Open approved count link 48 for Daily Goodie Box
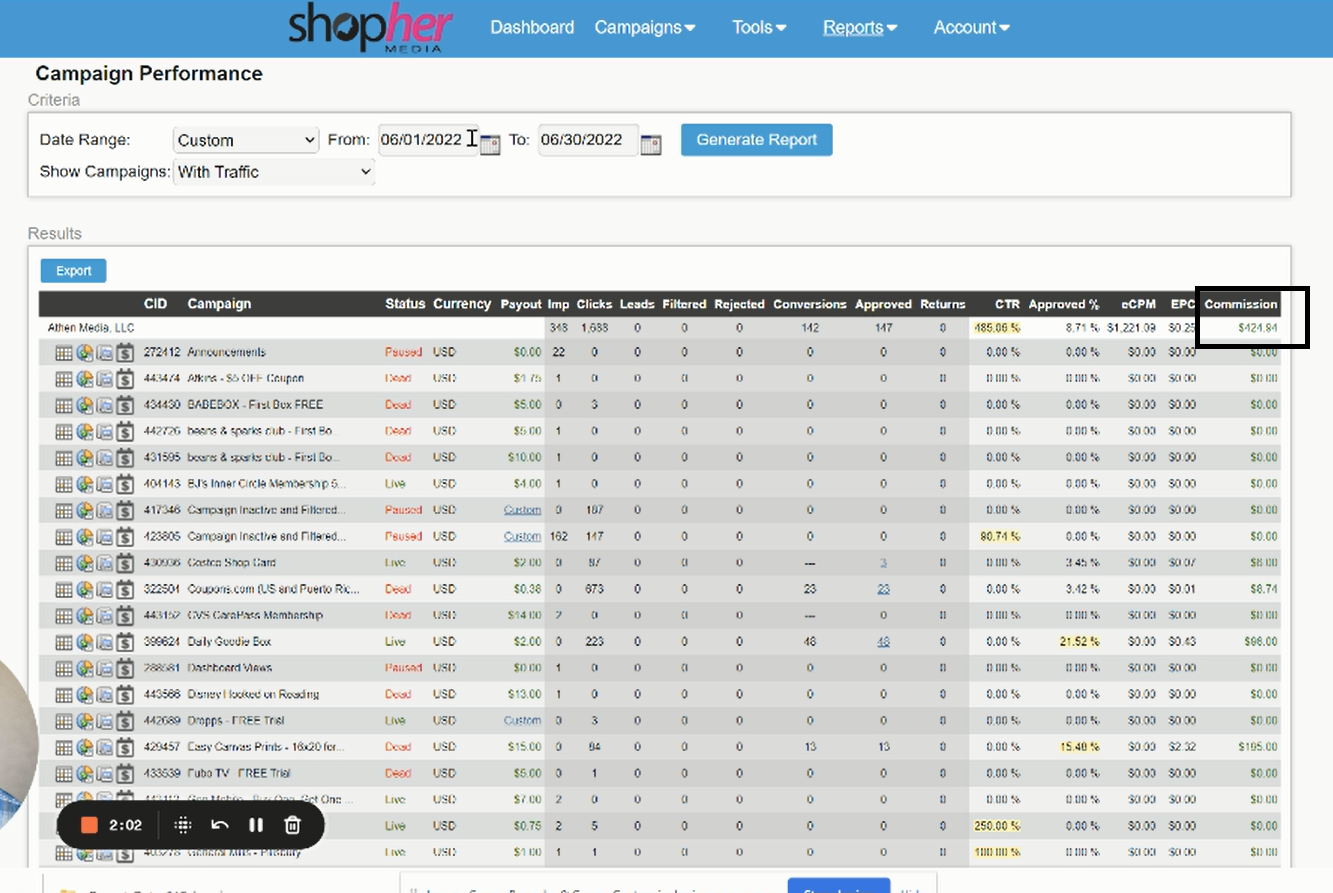 pos(884,642)
